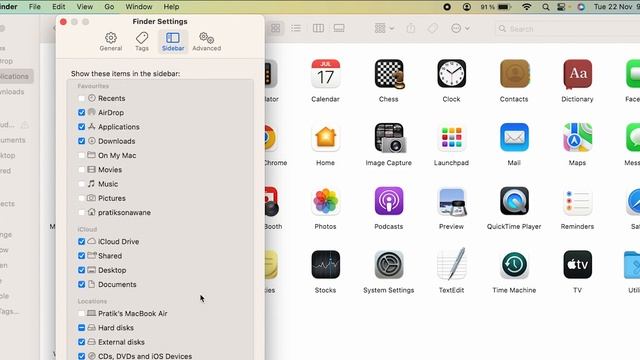640x360 pixels.
Task: Open the Edit menu
Action: 59,7
